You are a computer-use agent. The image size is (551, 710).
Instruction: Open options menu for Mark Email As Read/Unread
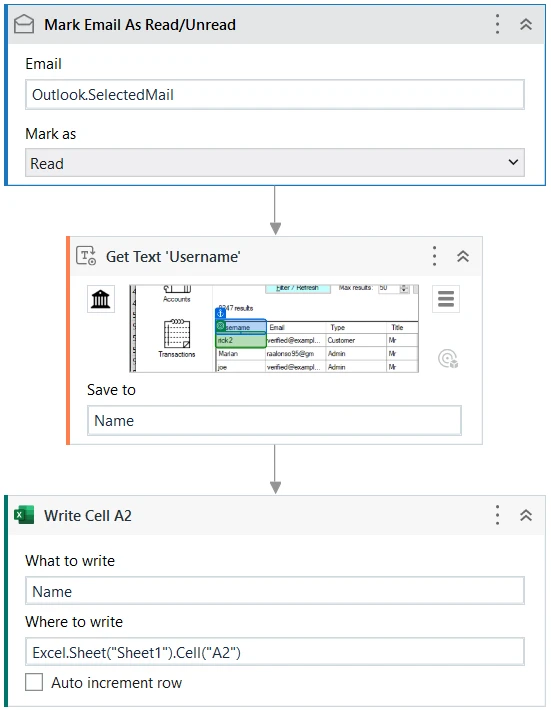(497, 24)
